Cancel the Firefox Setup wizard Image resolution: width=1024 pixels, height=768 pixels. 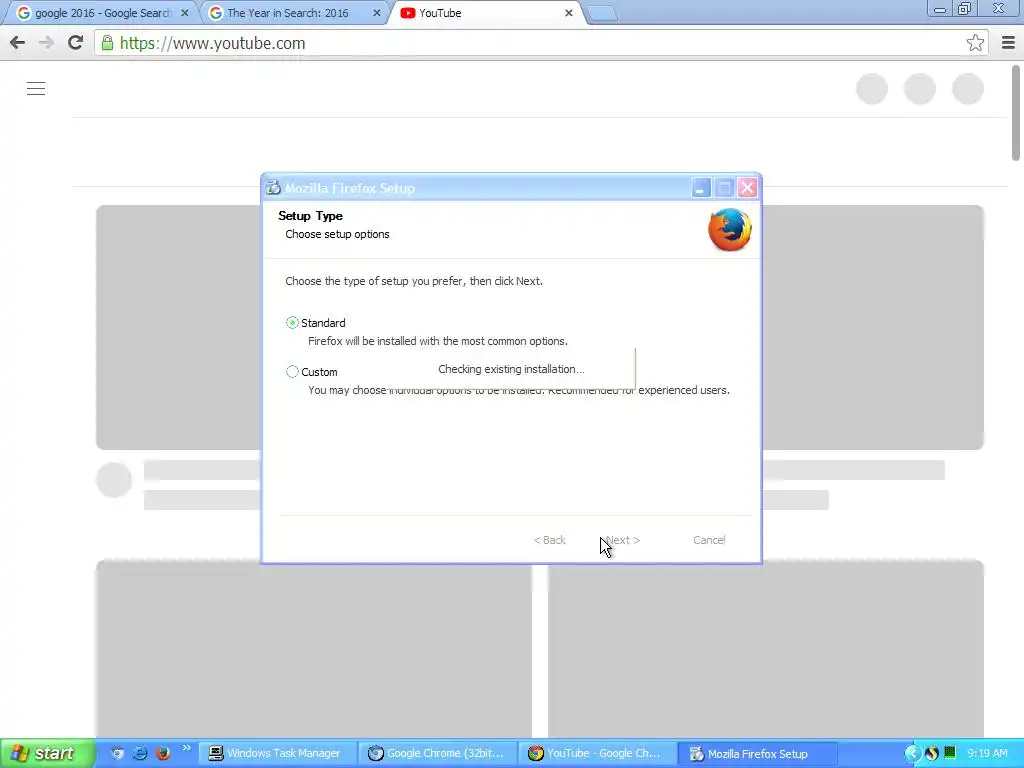(x=709, y=540)
